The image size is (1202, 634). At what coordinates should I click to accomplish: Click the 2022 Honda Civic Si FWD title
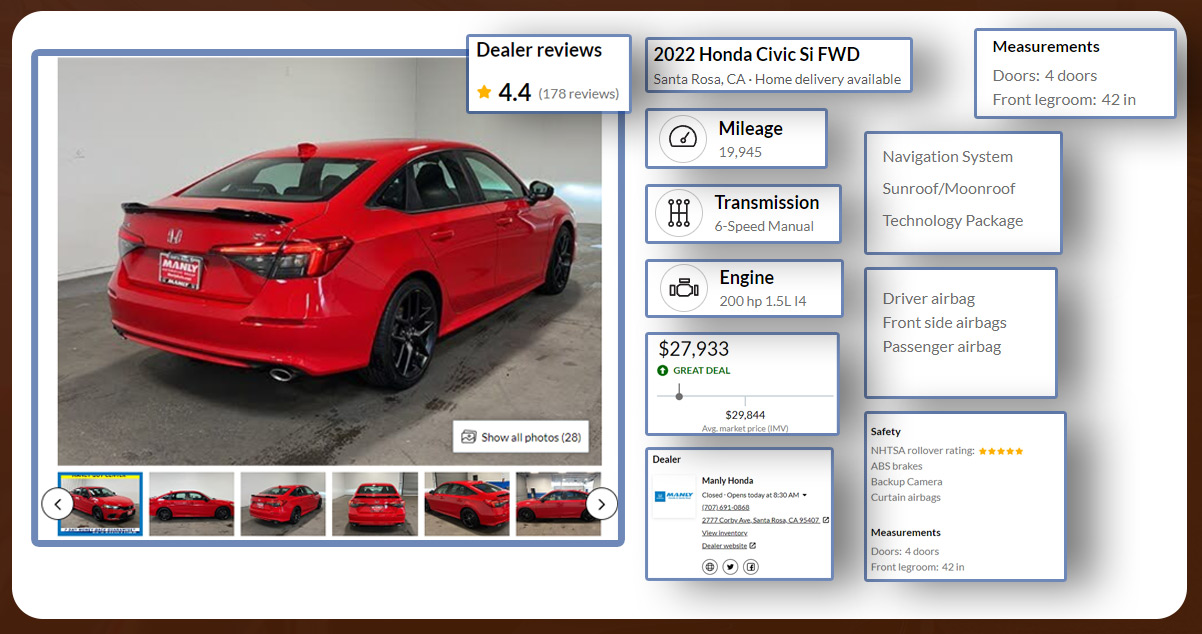coord(757,55)
